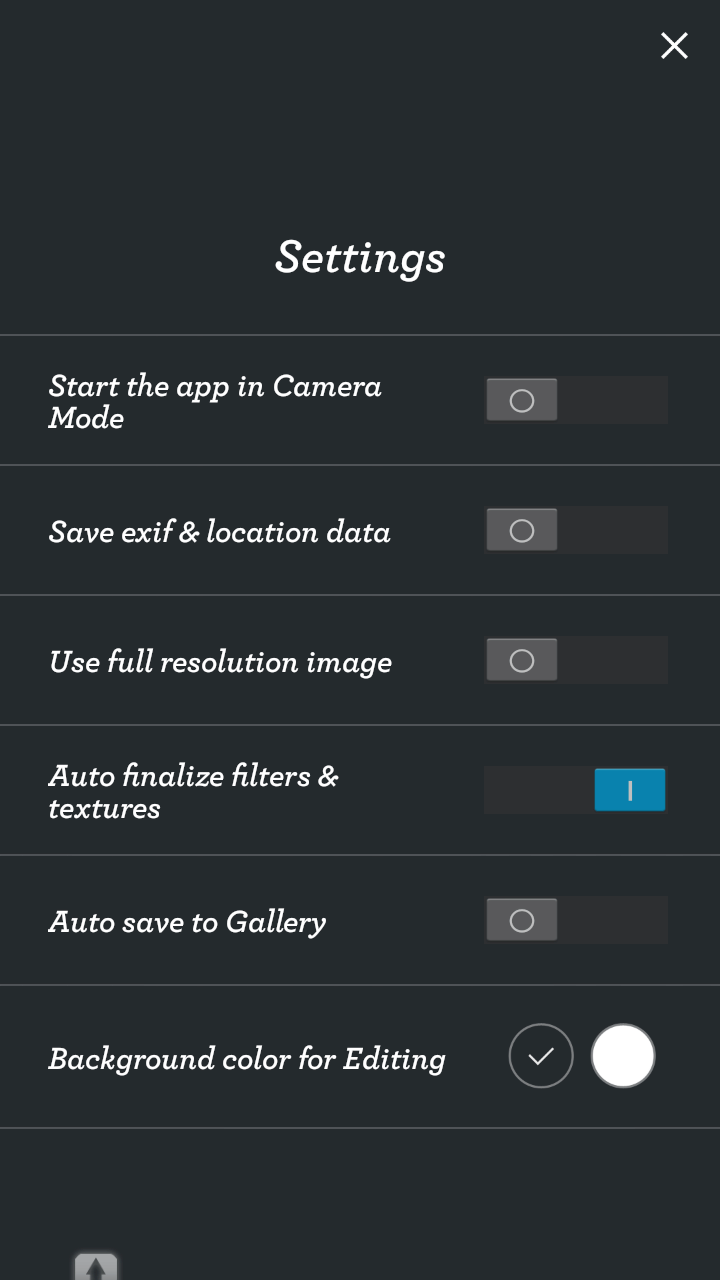The height and width of the screenshot is (1280, 720).
Task: Close the Settings screen with the X
Action: click(x=674, y=45)
